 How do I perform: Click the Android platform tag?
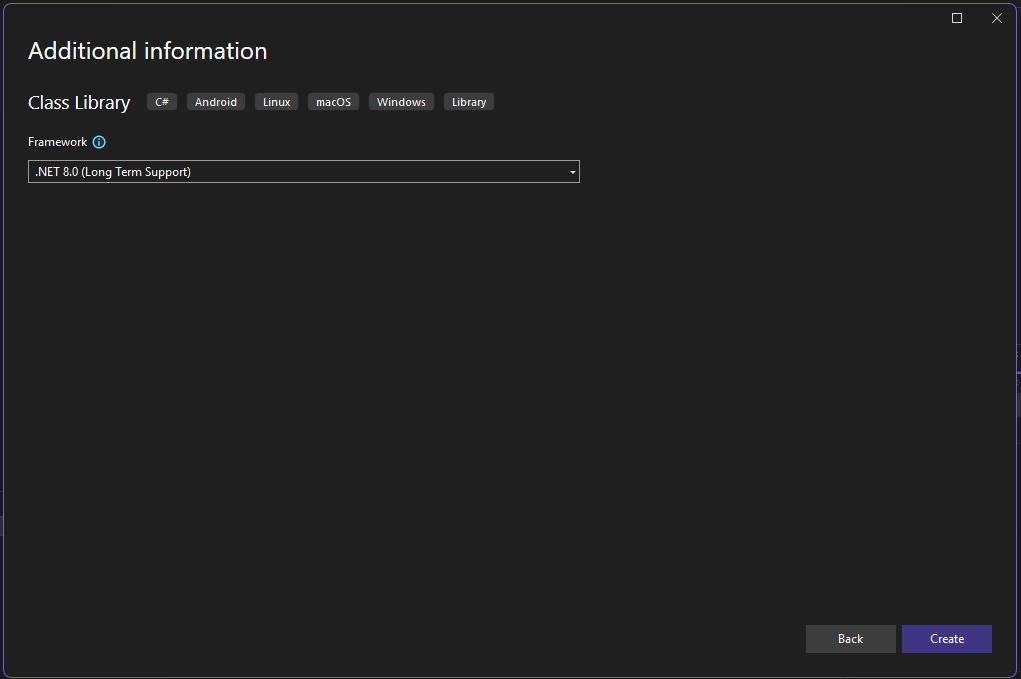tap(216, 102)
